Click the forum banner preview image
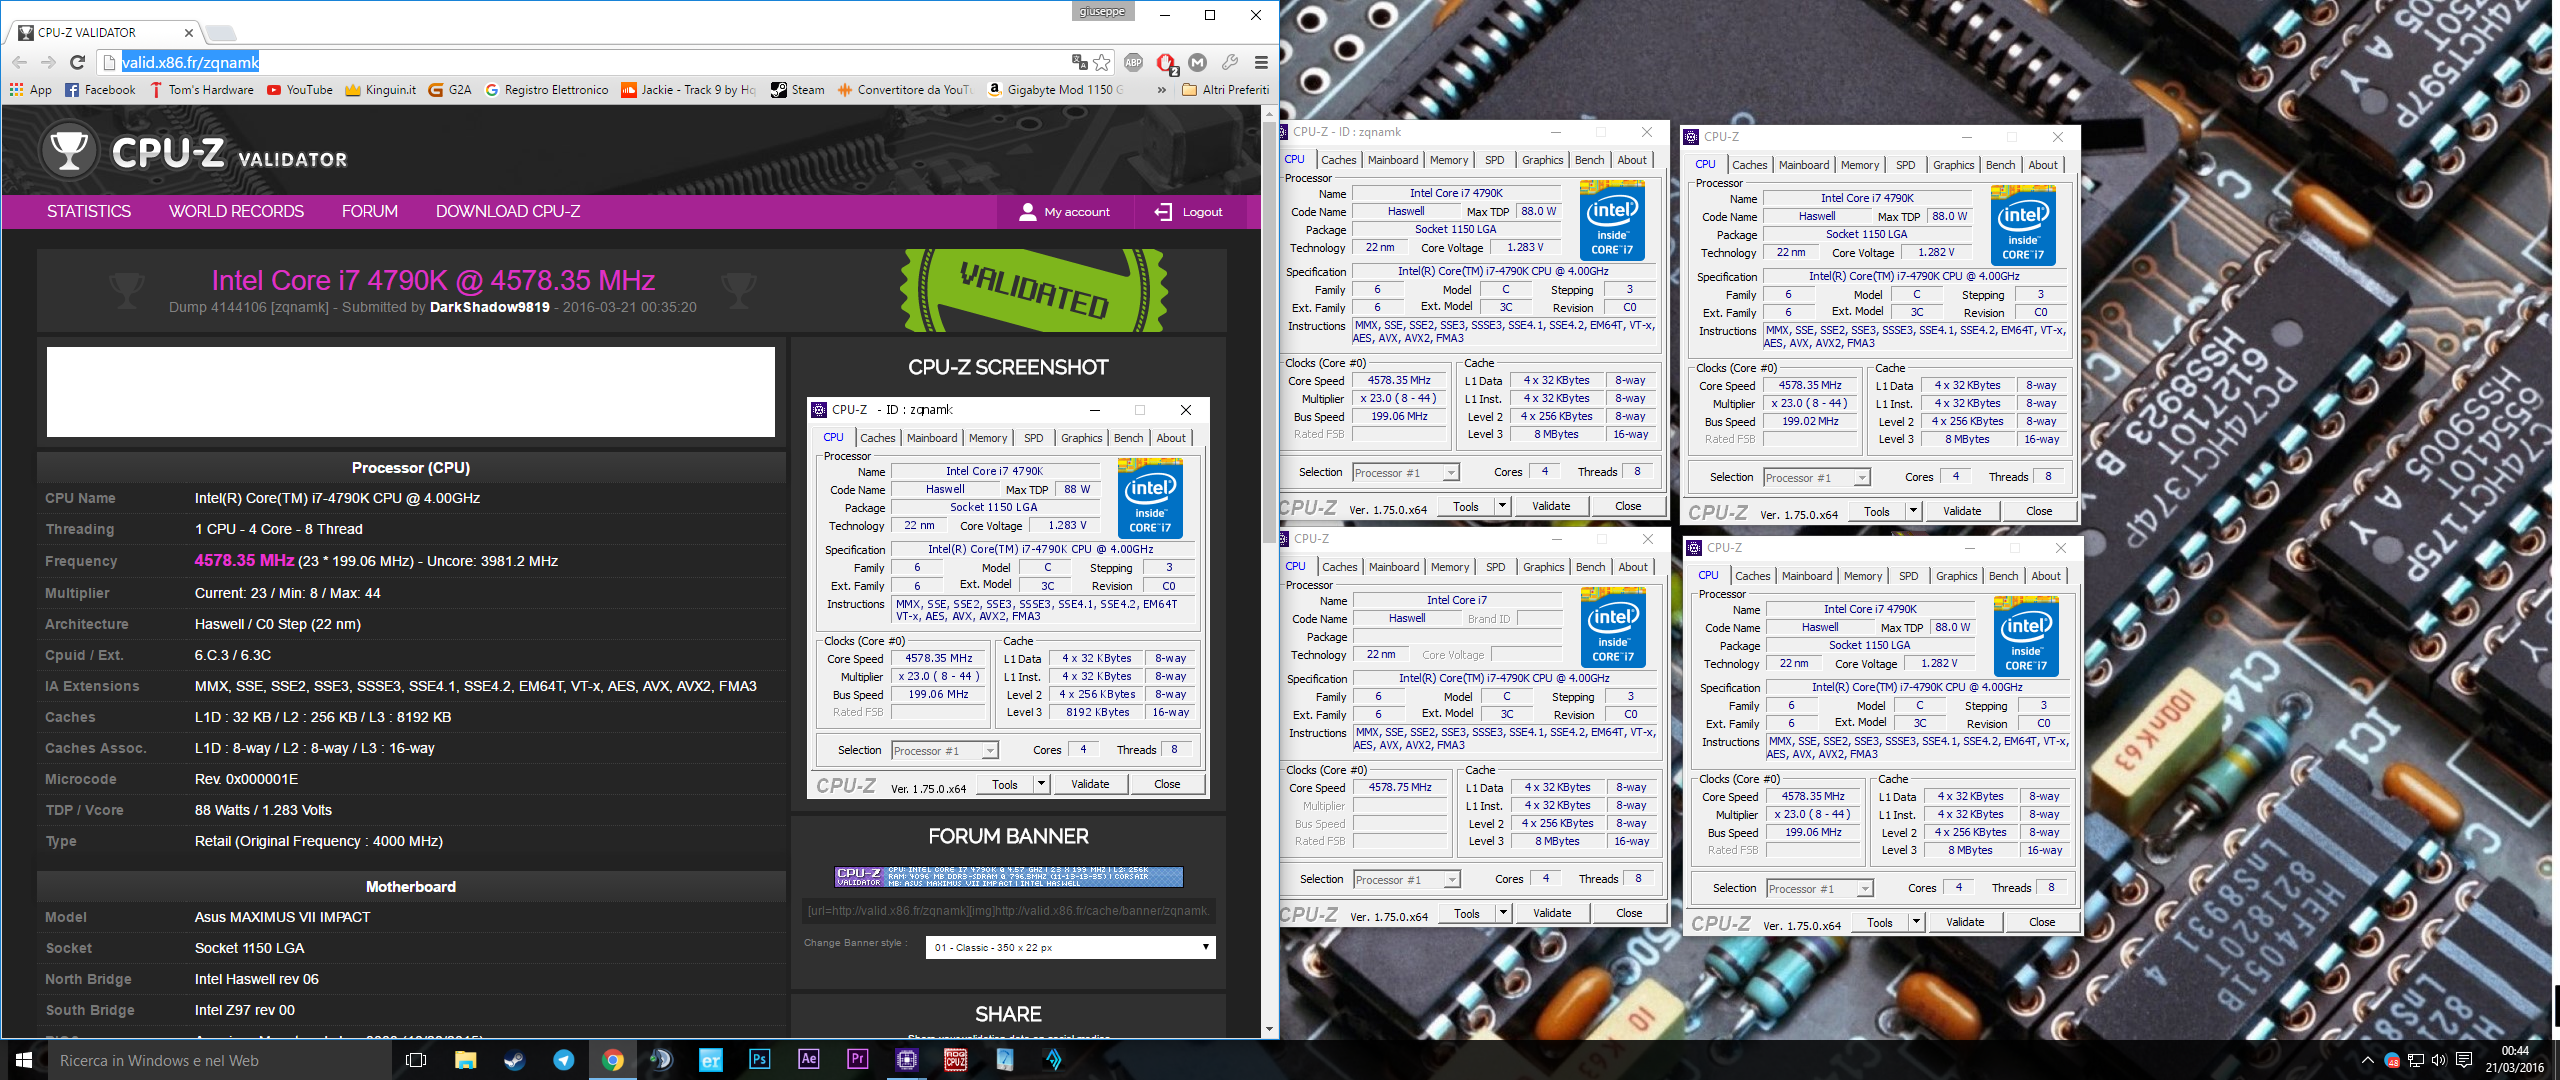2560x1080 pixels. tap(1008, 877)
